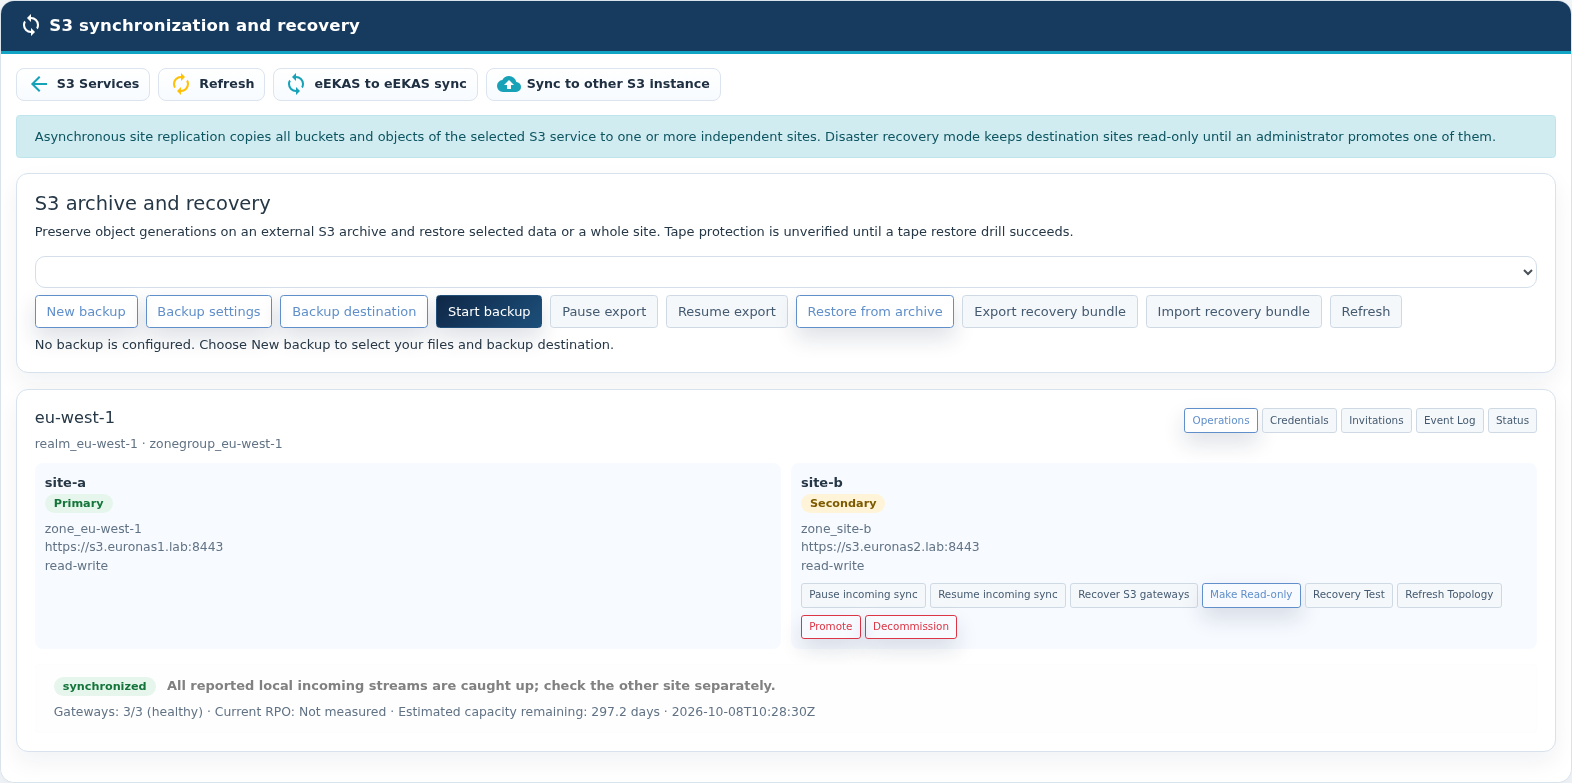Click the sync icon in the header
Image resolution: width=1572 pixels, height=784 pixels.
(x=31, y=25)
